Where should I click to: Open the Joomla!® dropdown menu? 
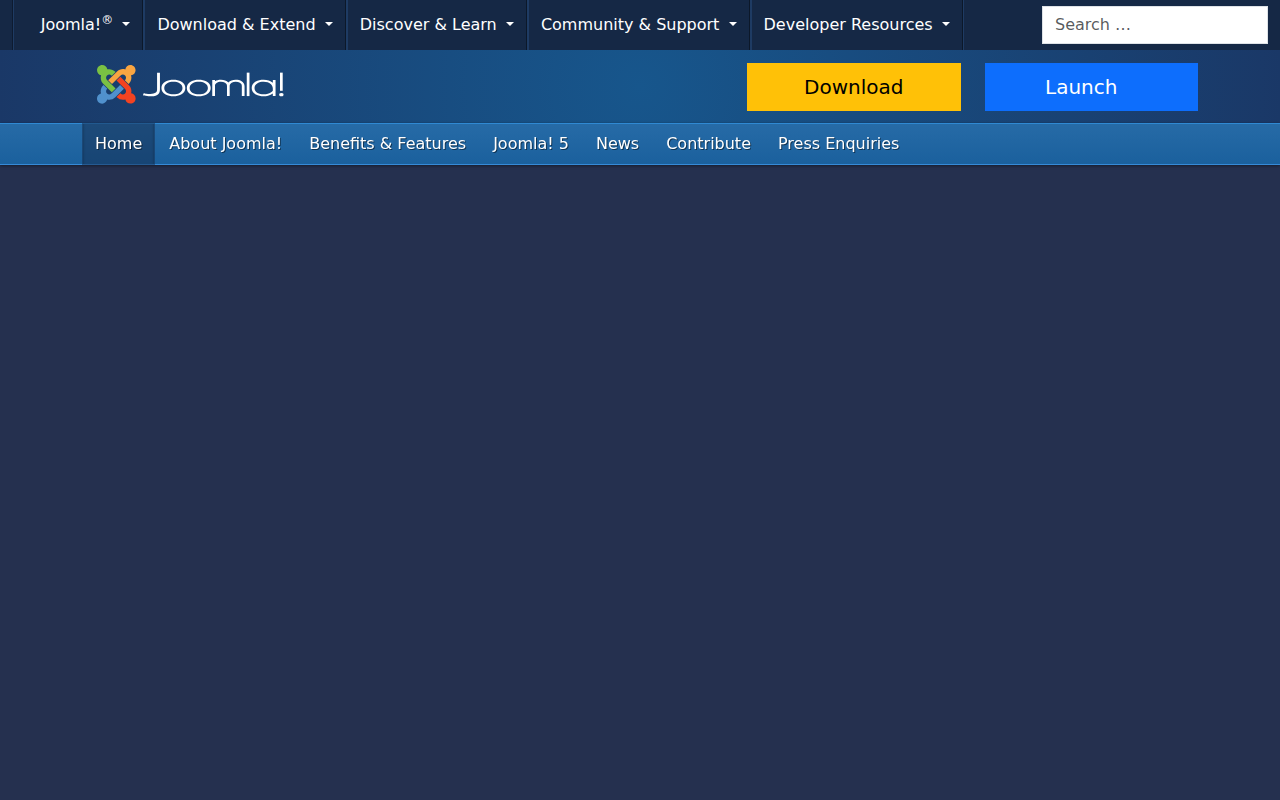[x=85, y=24]
